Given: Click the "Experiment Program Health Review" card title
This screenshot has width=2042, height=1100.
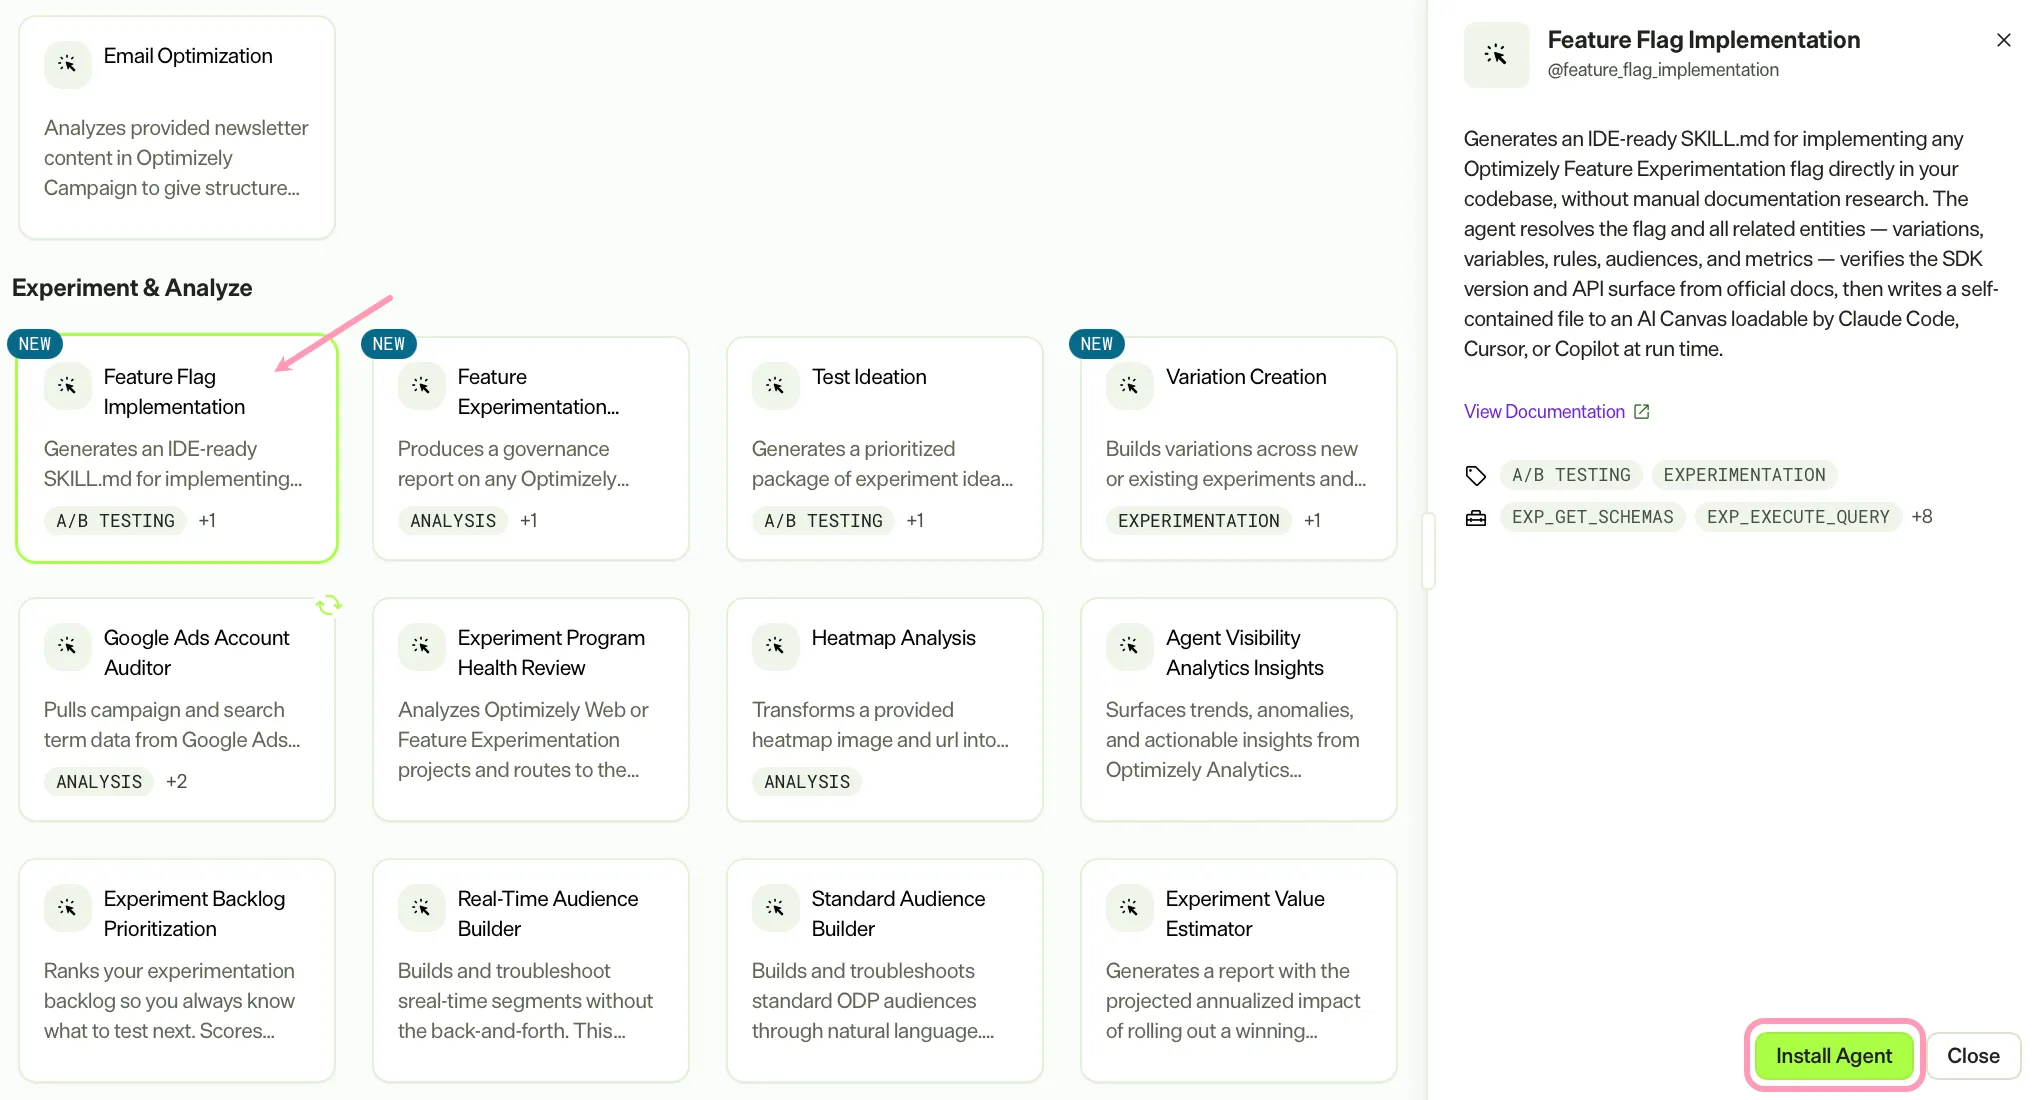Looking at the screenshot, I should [x=551, y=653].
